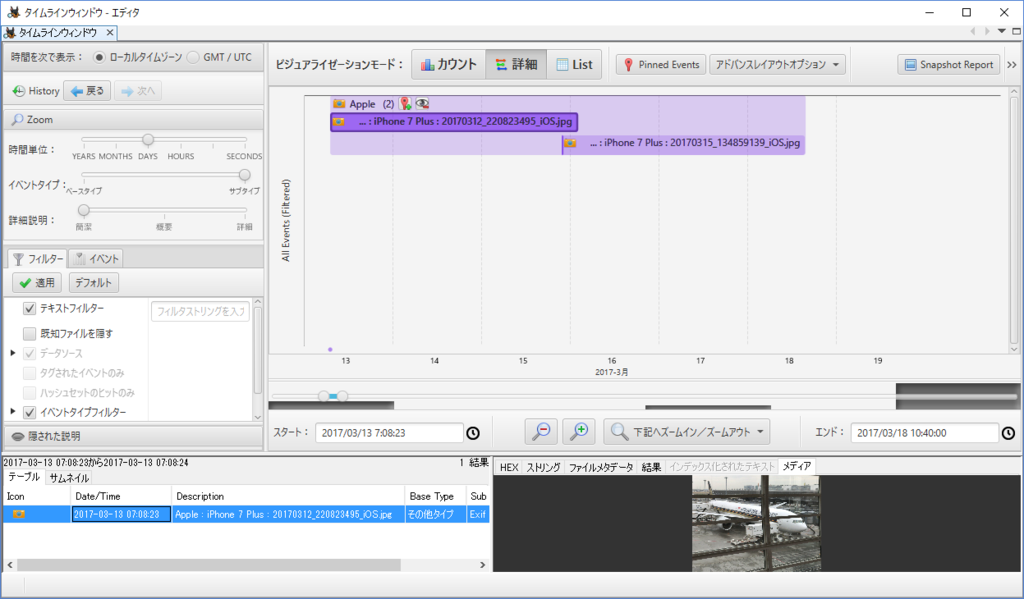The height and width of the screenshot is (599, 1024).
Task: Select event 20170315_134859139_iOS.jpg on timeline
Action: click(x=683, y=142)
